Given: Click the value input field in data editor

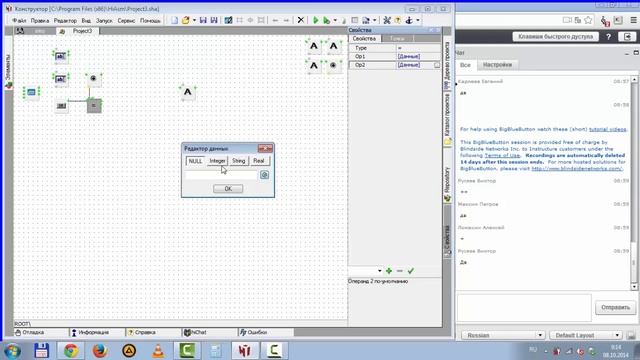Looking at the screenshot, I should point(221,175).
